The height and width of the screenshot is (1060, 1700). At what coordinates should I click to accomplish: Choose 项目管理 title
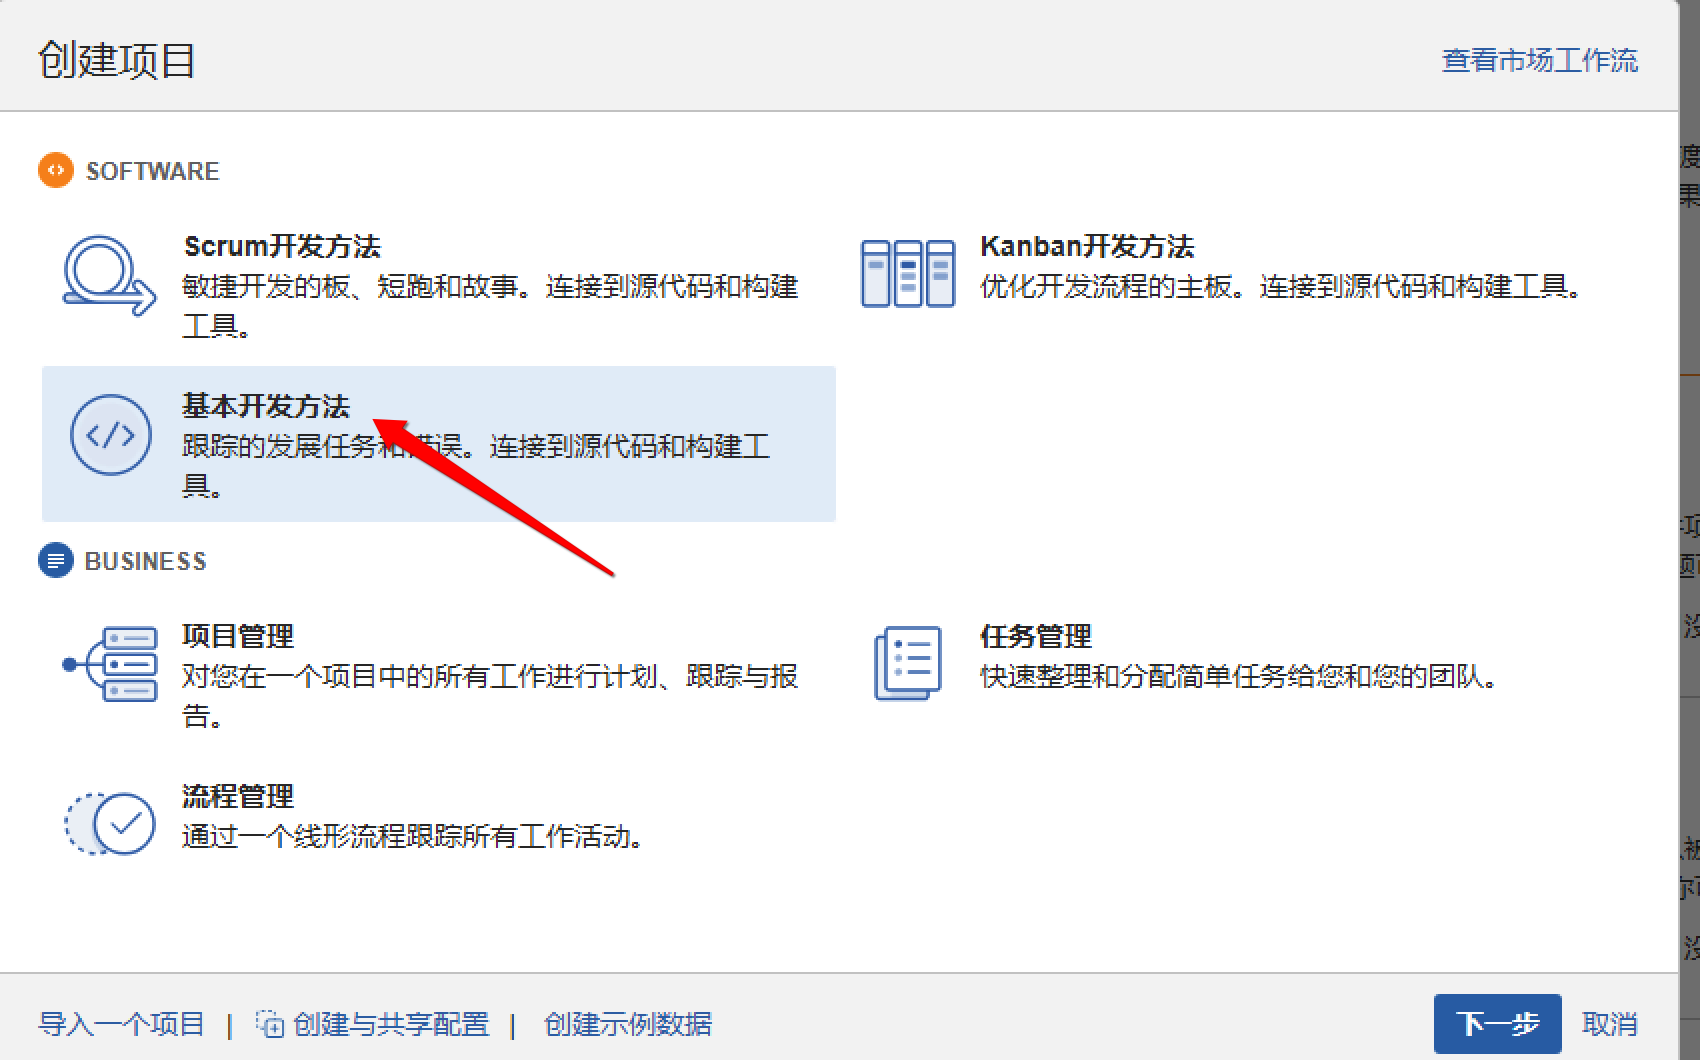tap(238, 636)
